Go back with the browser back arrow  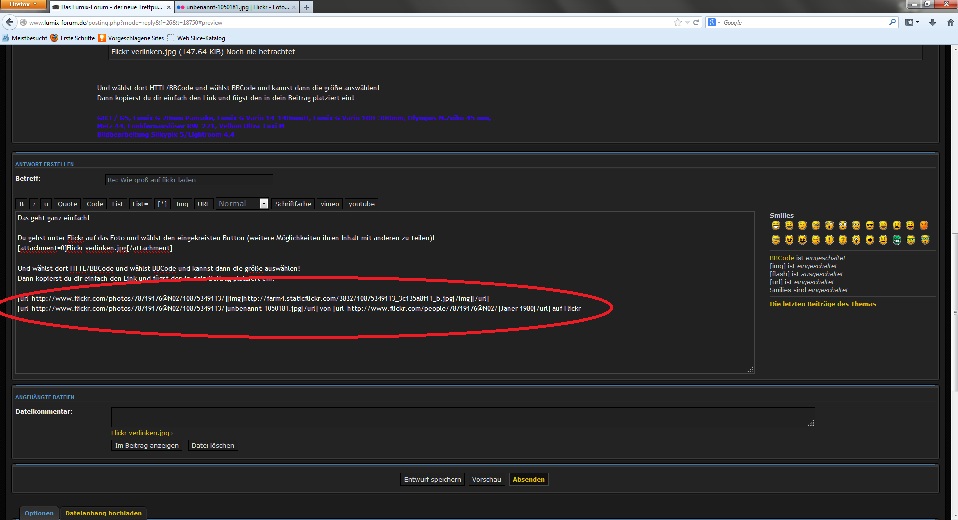[9, 23]
